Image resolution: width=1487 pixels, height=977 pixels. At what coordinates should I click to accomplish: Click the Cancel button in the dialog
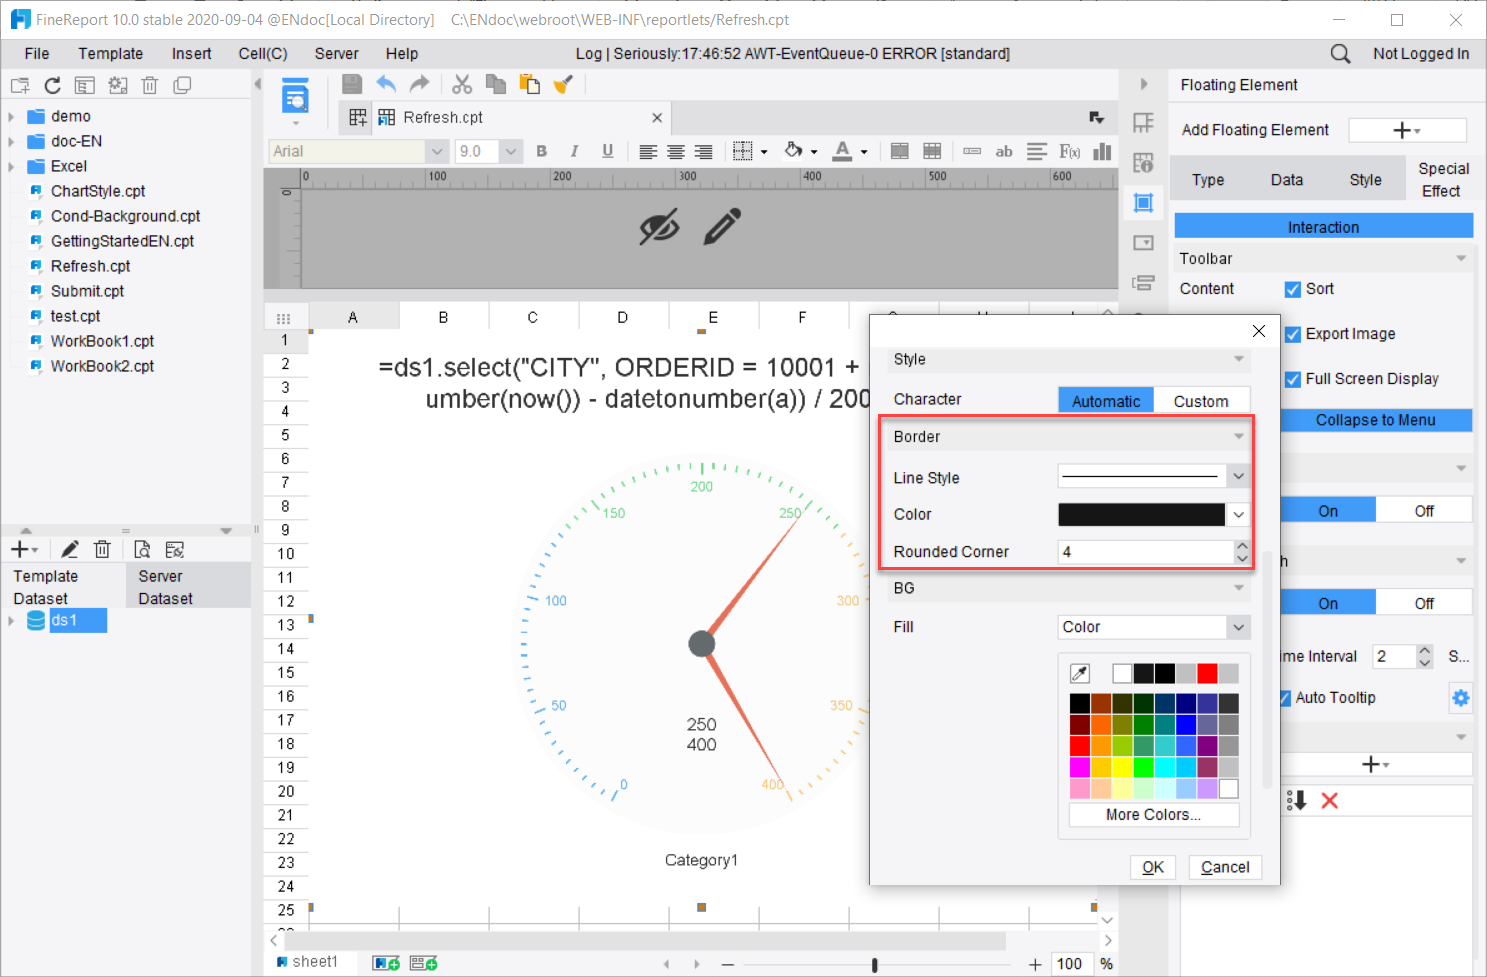point(1225,867)
